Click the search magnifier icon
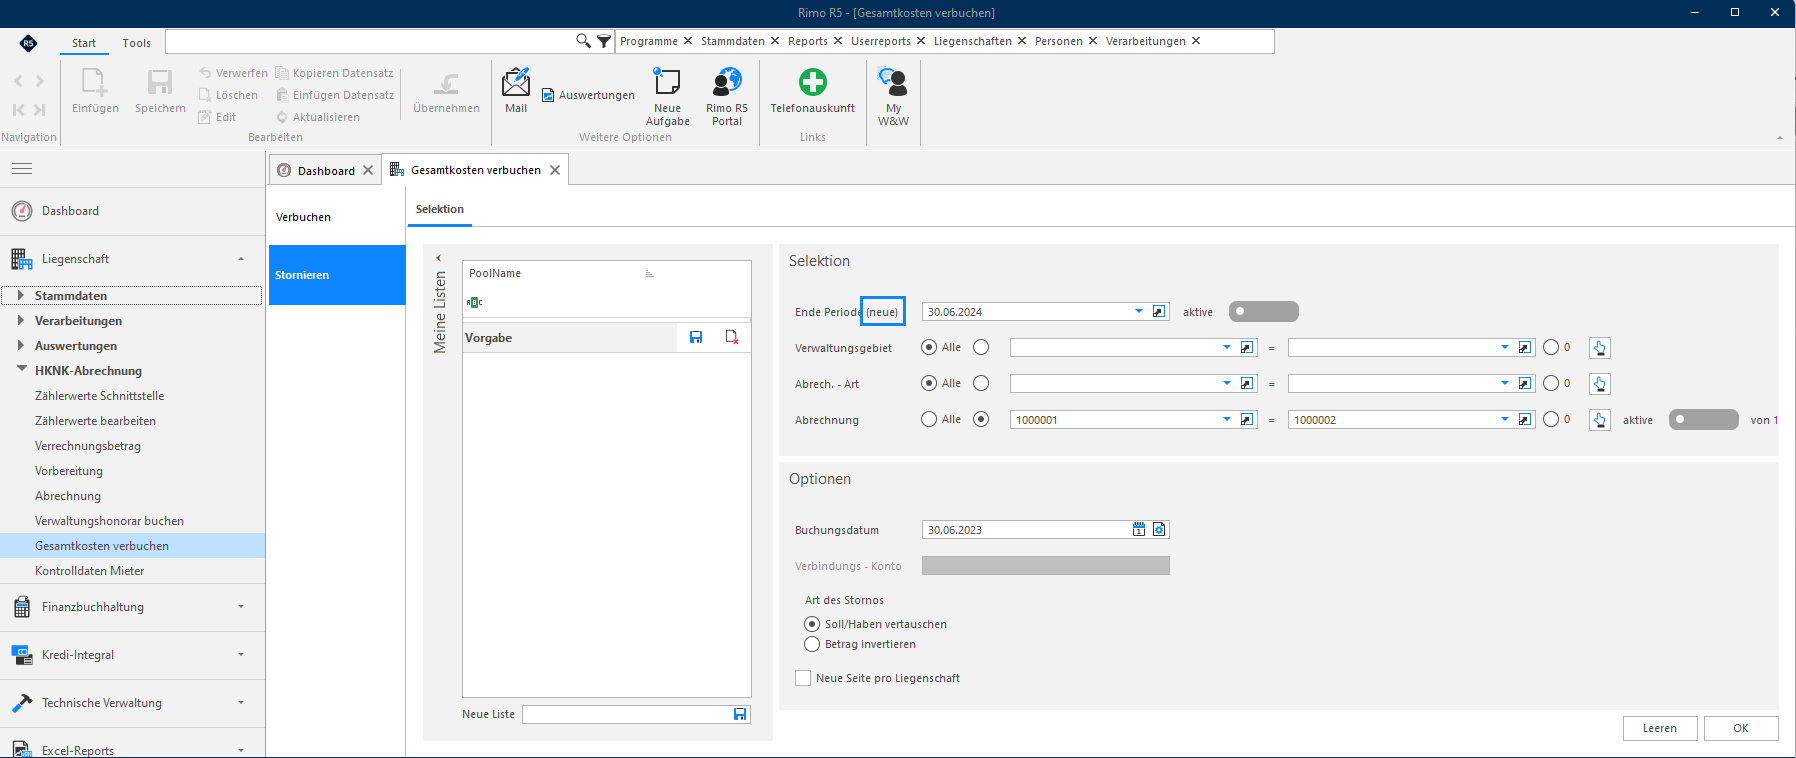 [583, 41]
